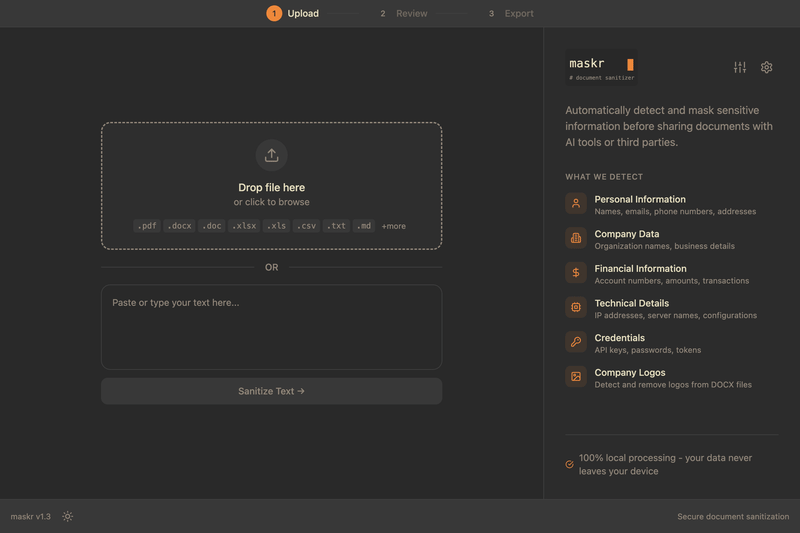
Task: Click the .md file type chip
Action: [364, 226]
